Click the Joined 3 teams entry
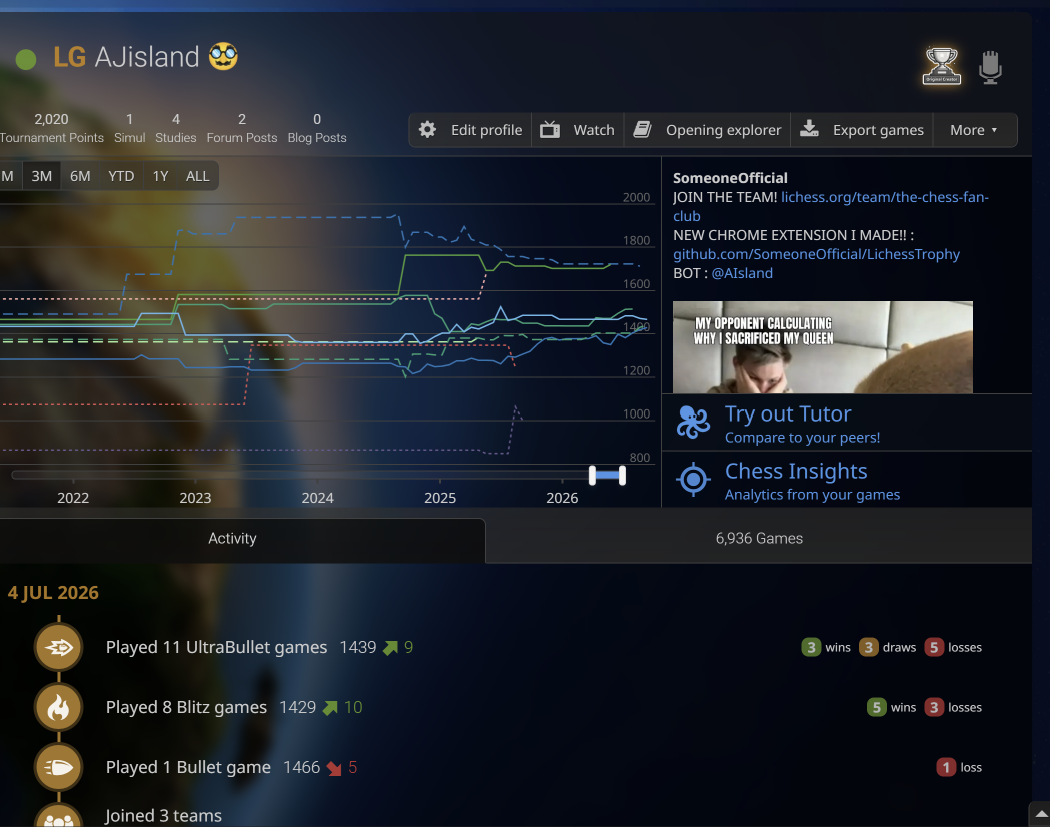1050x828 pixels. [163, 815]
